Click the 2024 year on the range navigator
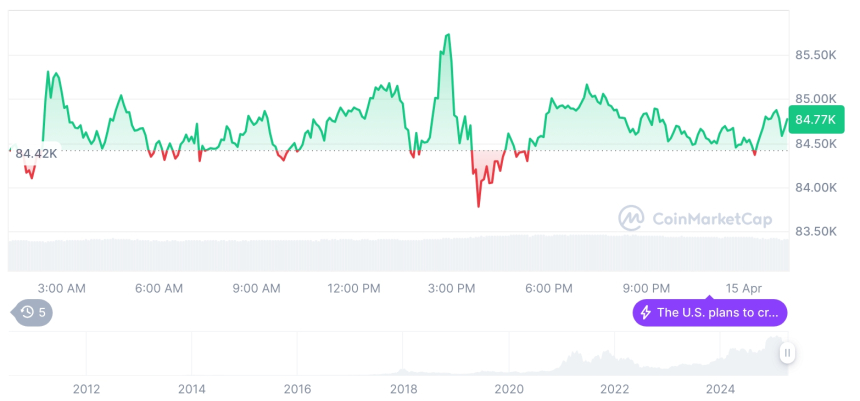The height and width of the screenshot is (401, 860). click(720, 389)
